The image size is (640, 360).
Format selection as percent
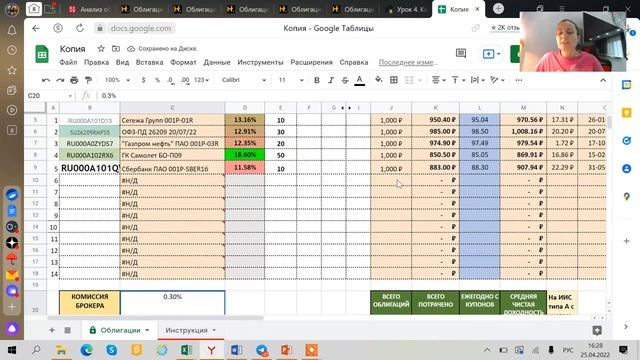coord(157,80)
